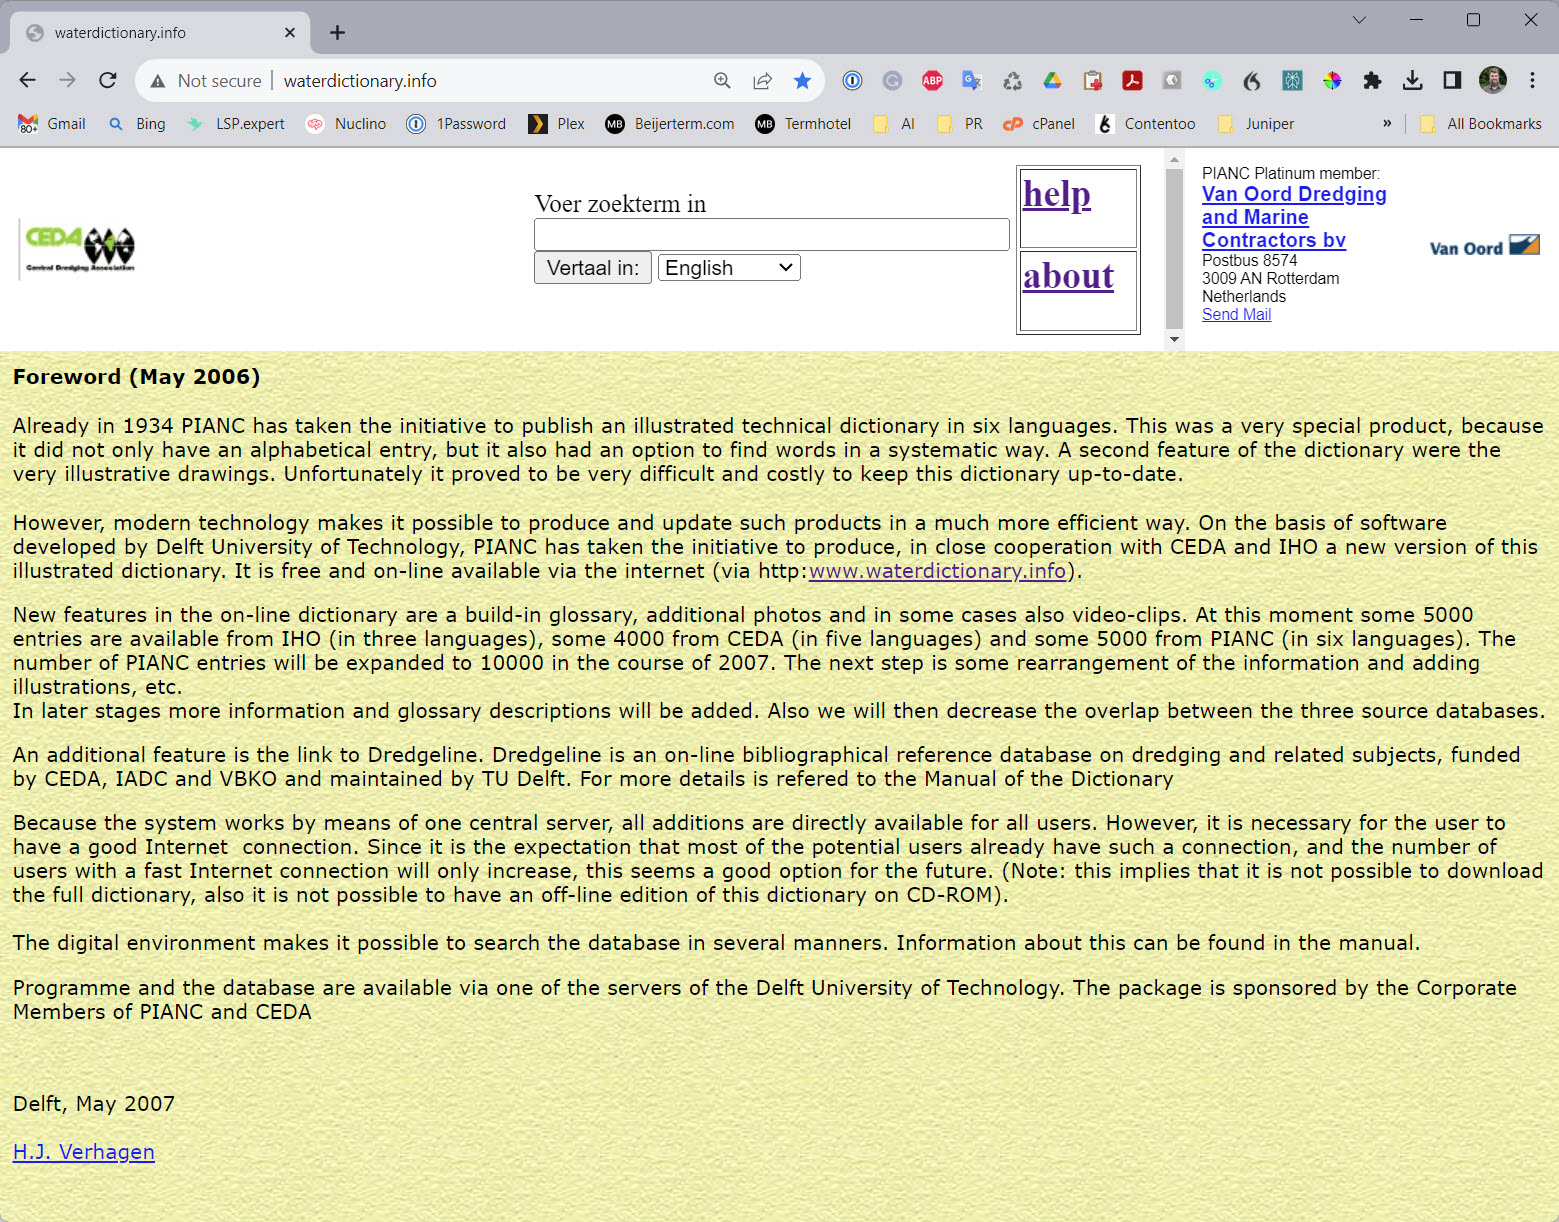Image resolution: width=1559 pixels, height=1222 pixels.
Task: Reload the current page
Action: click(108, 81)
